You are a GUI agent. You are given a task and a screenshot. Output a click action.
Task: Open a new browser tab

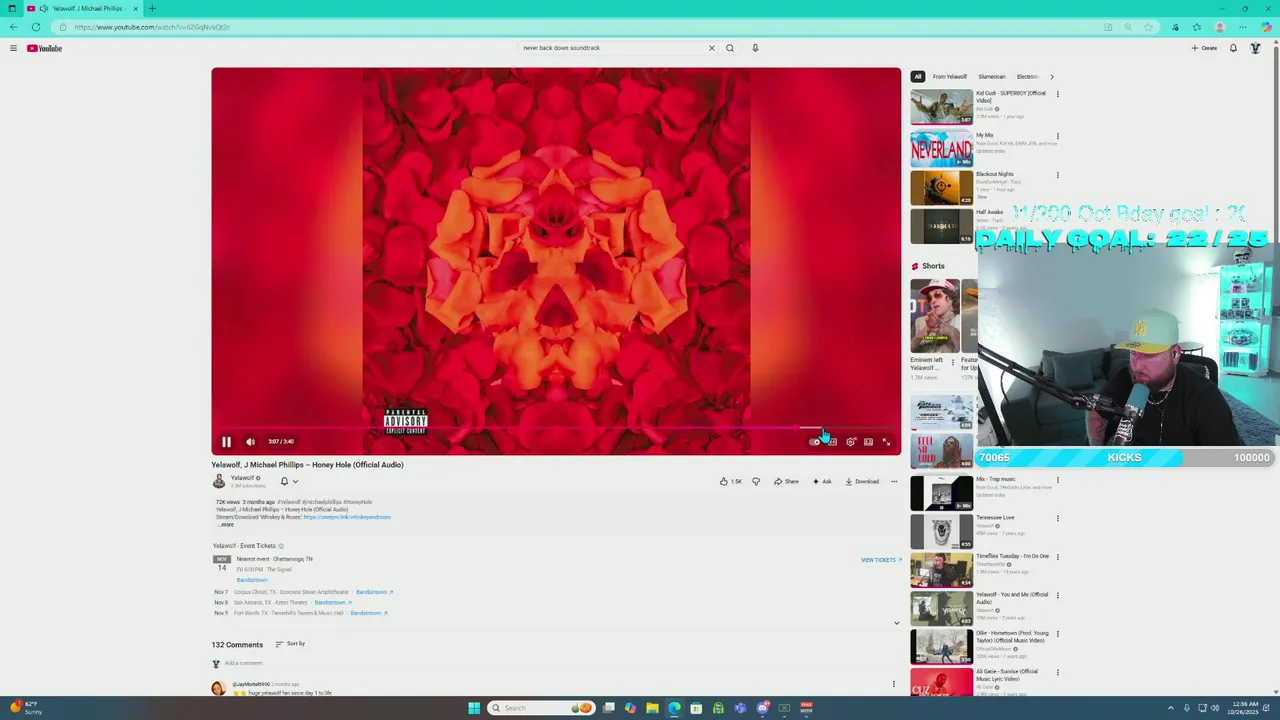click(x=152, y=8)
